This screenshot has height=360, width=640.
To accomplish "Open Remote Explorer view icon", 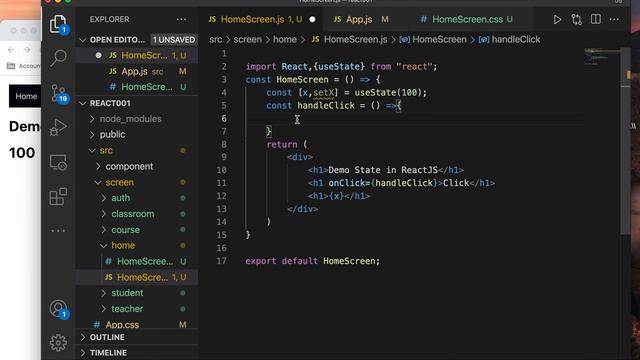I will pos(58,162).
